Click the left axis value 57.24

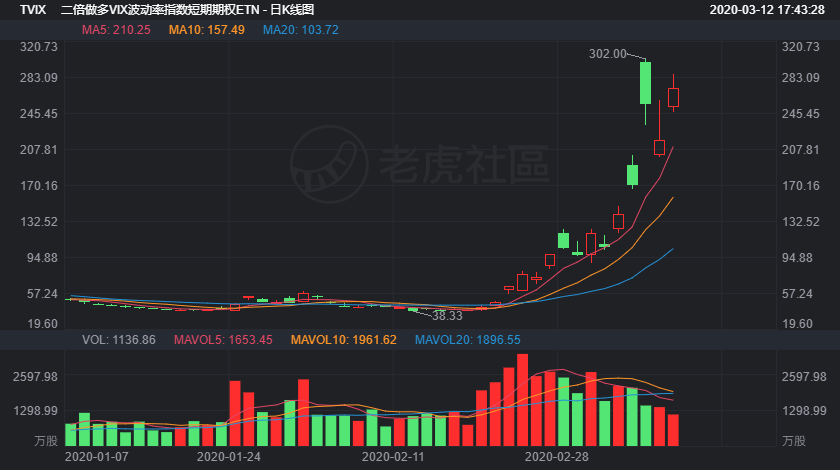pyautogui.click(x=42, y=294)
